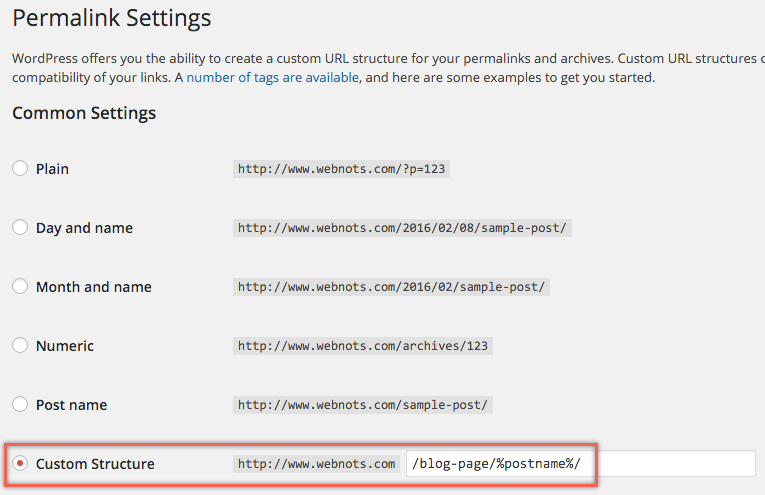Image resolution: width=765 pixels, height=495 pixels.
Task: Select the Custom Structure radio button
Action: point(20,464)
